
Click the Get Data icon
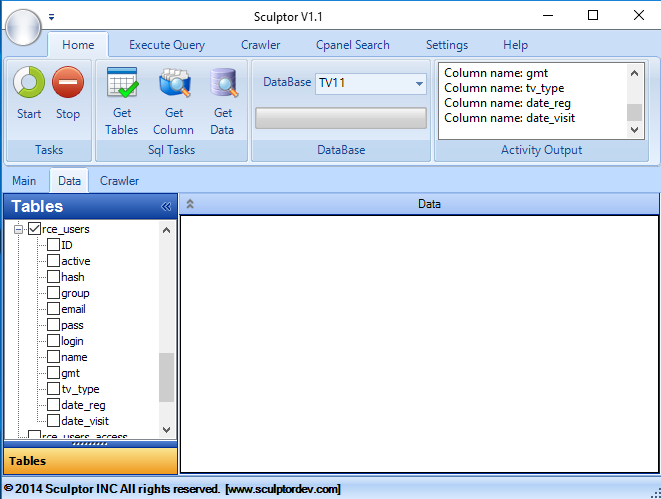223,83
